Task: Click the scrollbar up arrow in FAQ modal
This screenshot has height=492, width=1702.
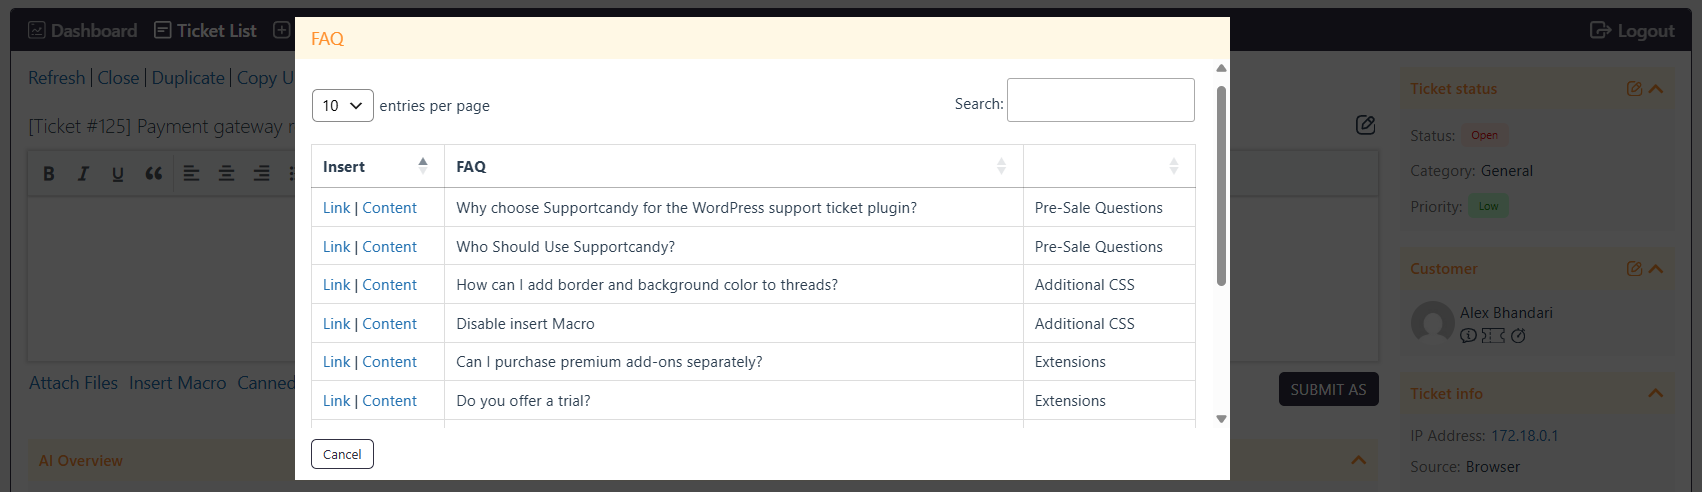Action: click(x=1221, y=68)
